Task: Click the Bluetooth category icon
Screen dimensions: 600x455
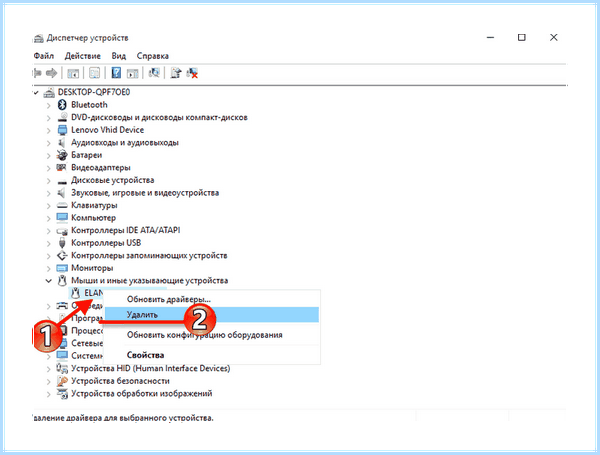Action: pos(62,104)
